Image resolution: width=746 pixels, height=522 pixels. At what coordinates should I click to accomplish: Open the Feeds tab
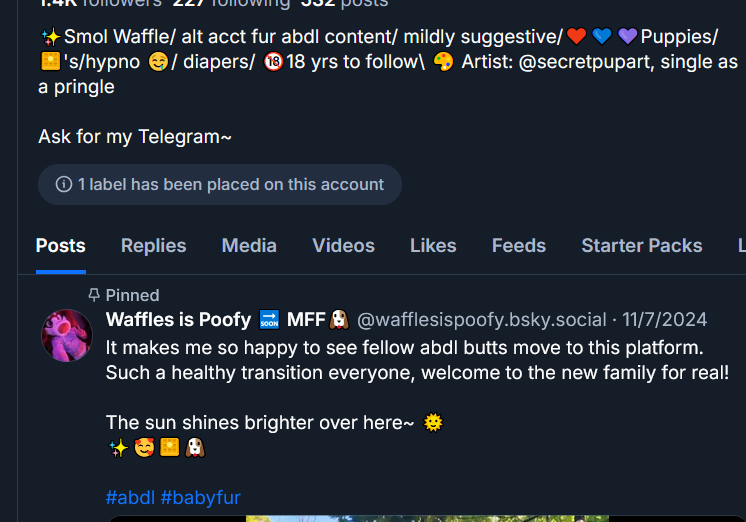point(518,246)
